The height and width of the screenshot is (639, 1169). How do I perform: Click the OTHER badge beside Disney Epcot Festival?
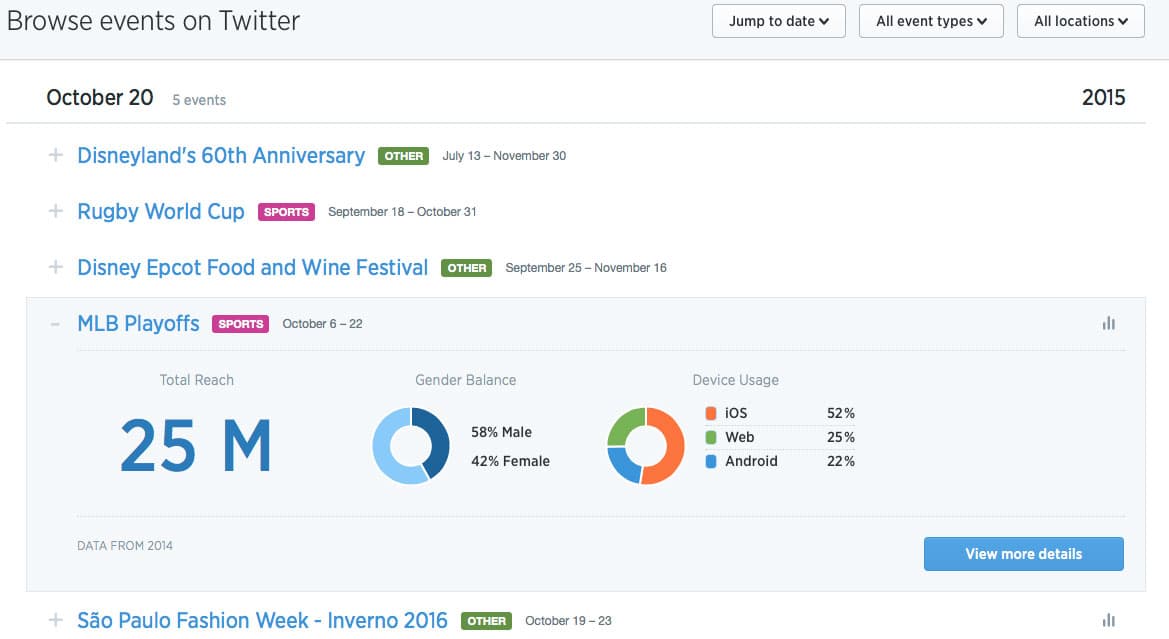[466, 268]
